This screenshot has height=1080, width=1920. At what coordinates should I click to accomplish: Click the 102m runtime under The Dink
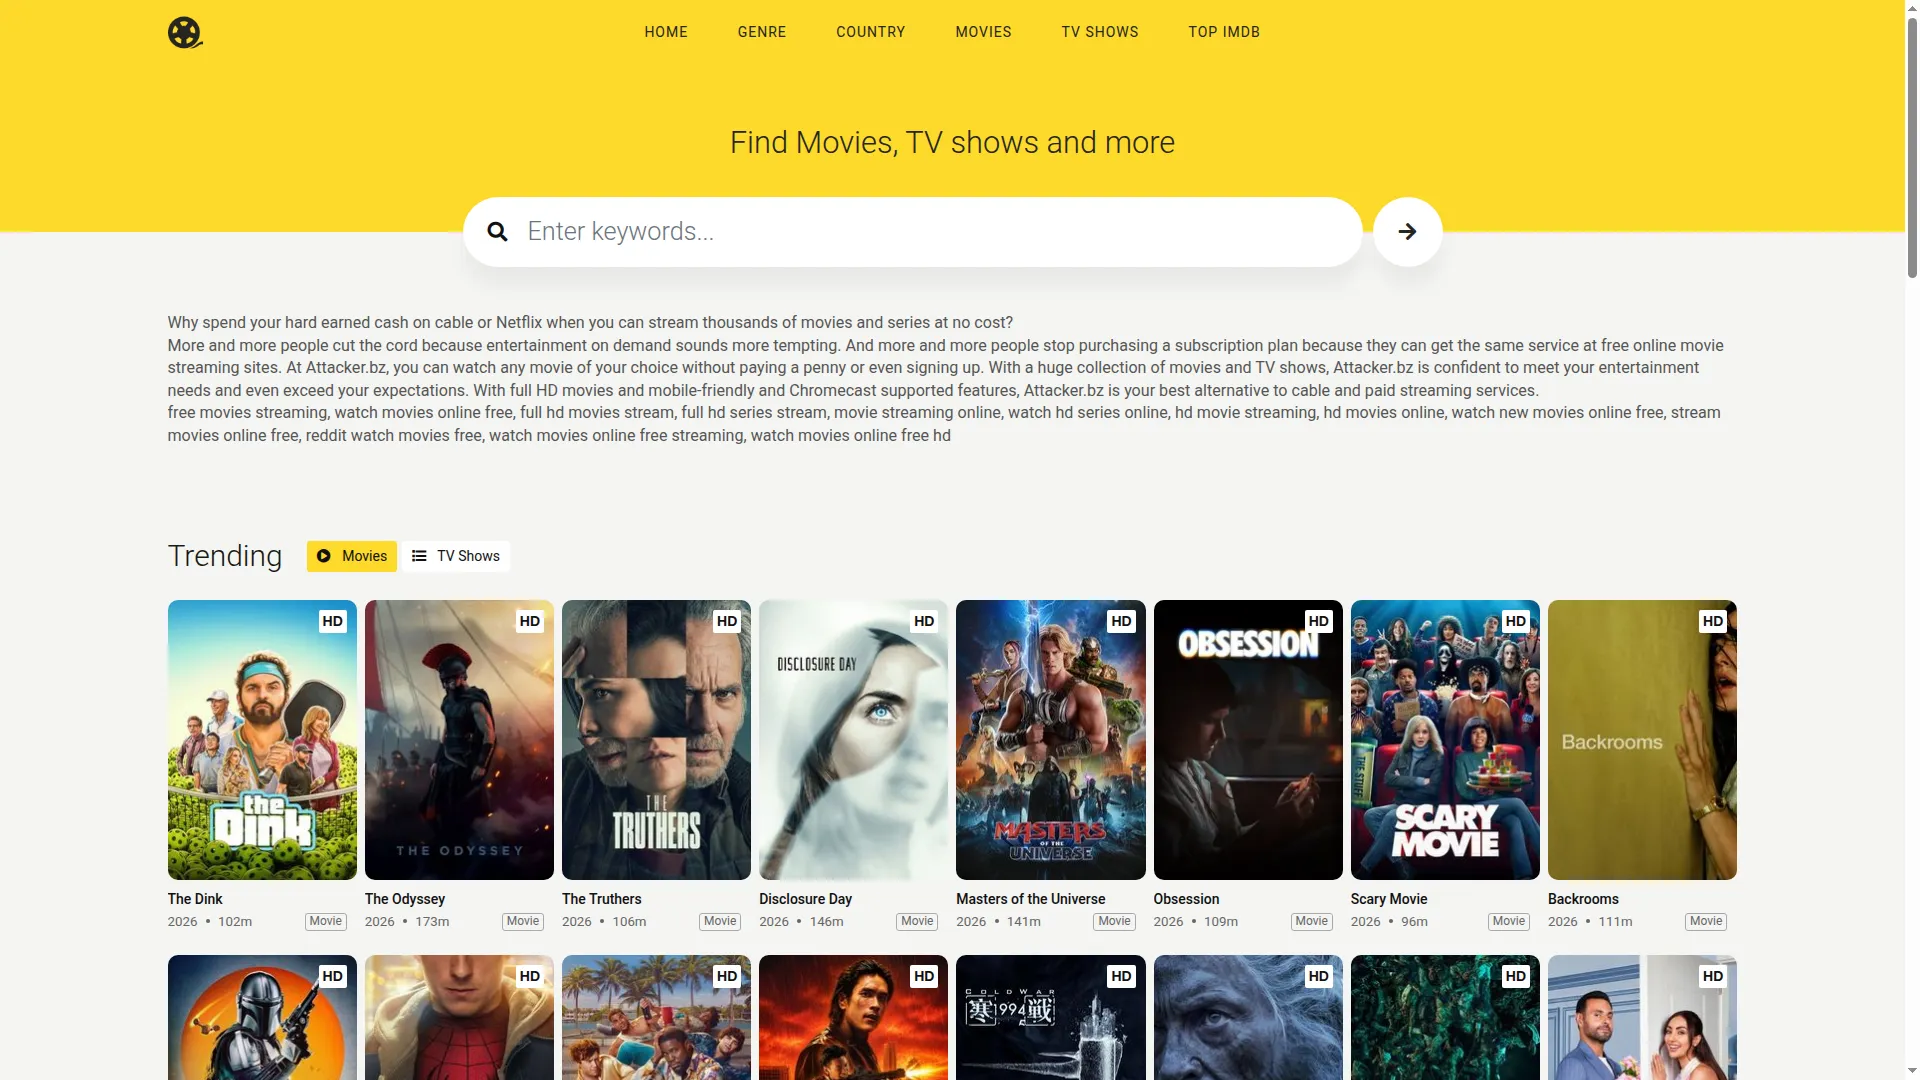235,922
